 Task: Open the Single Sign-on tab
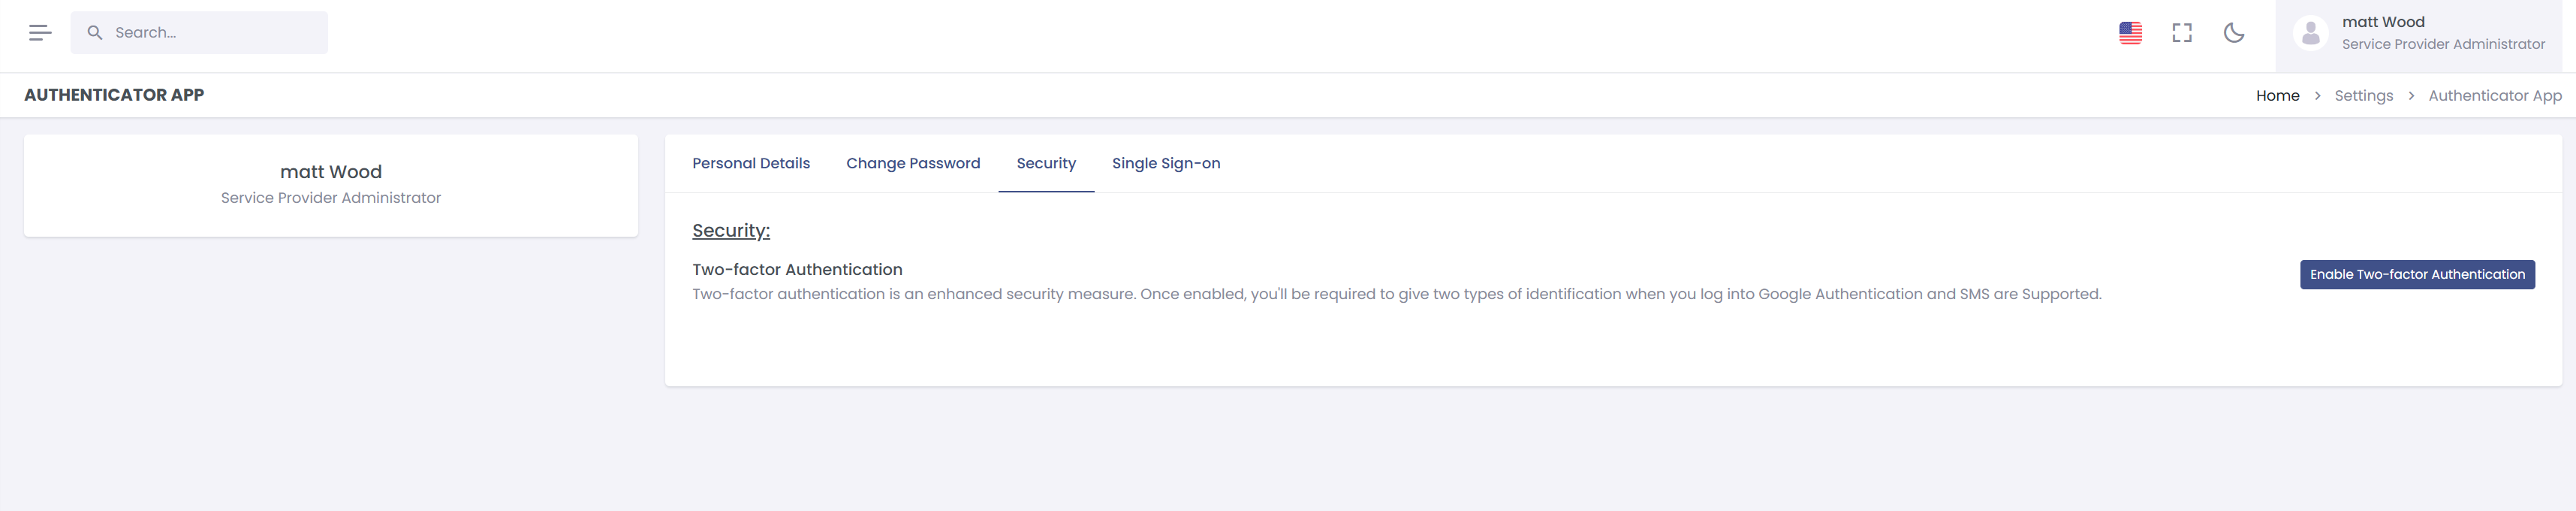[x=1166, y=163]
